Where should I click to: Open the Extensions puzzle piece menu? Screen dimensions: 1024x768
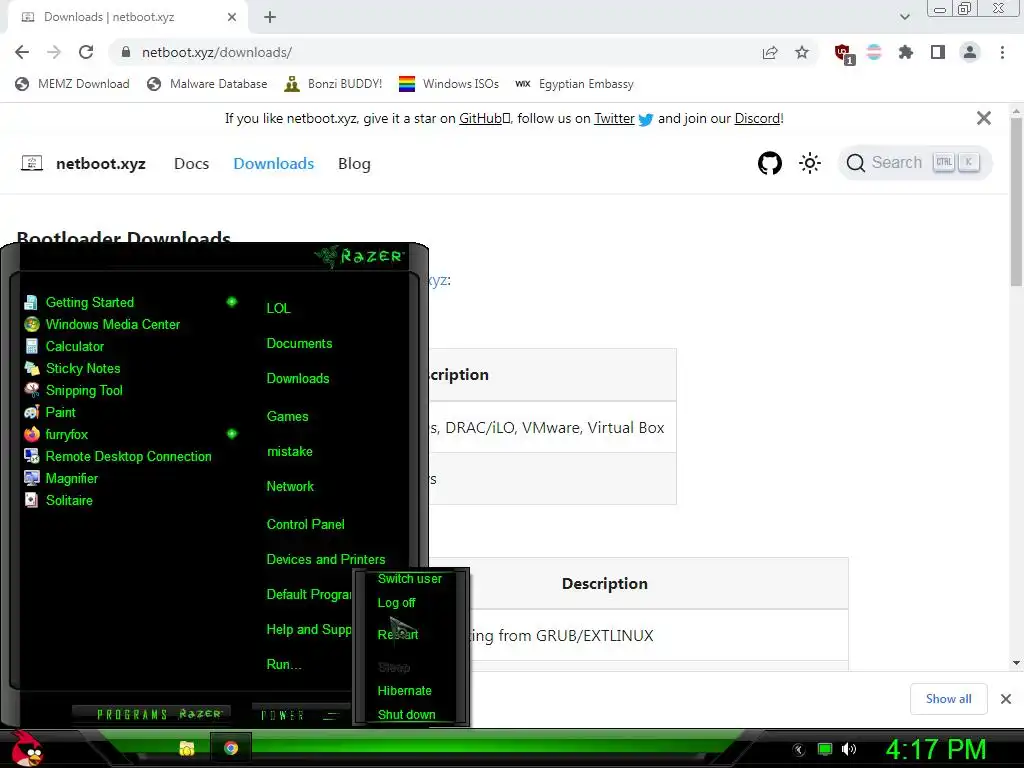(x=906, y=52)
